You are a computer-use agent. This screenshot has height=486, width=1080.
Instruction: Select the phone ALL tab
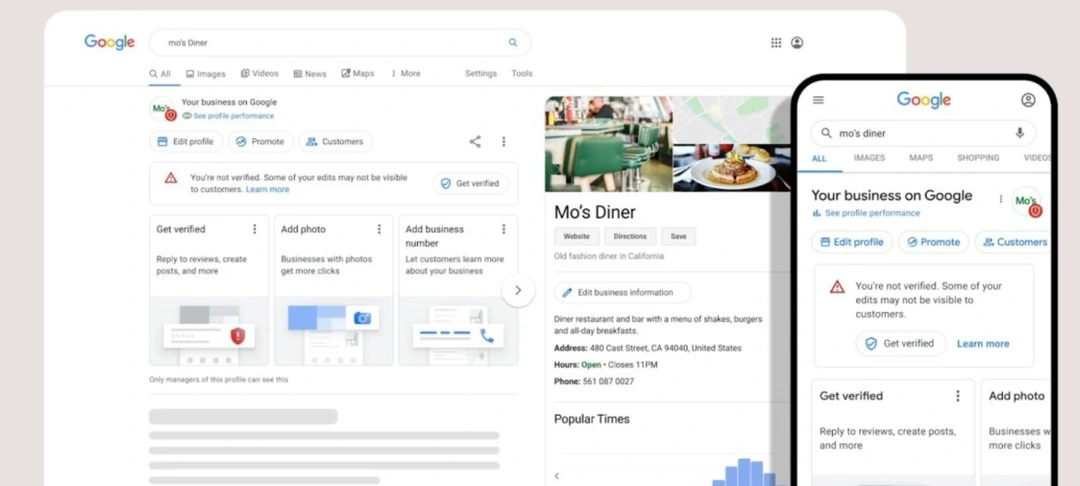pos(819,158)
